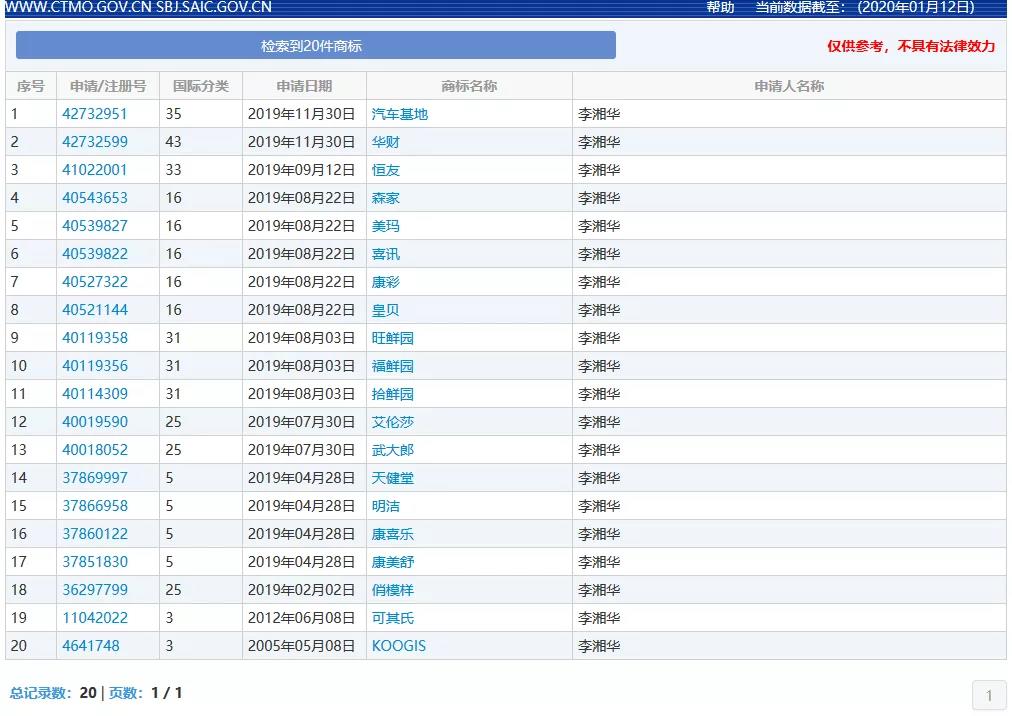Open the 恒友 trademark link
Viewport: 1012px width, 716px height.
point(387,169)
